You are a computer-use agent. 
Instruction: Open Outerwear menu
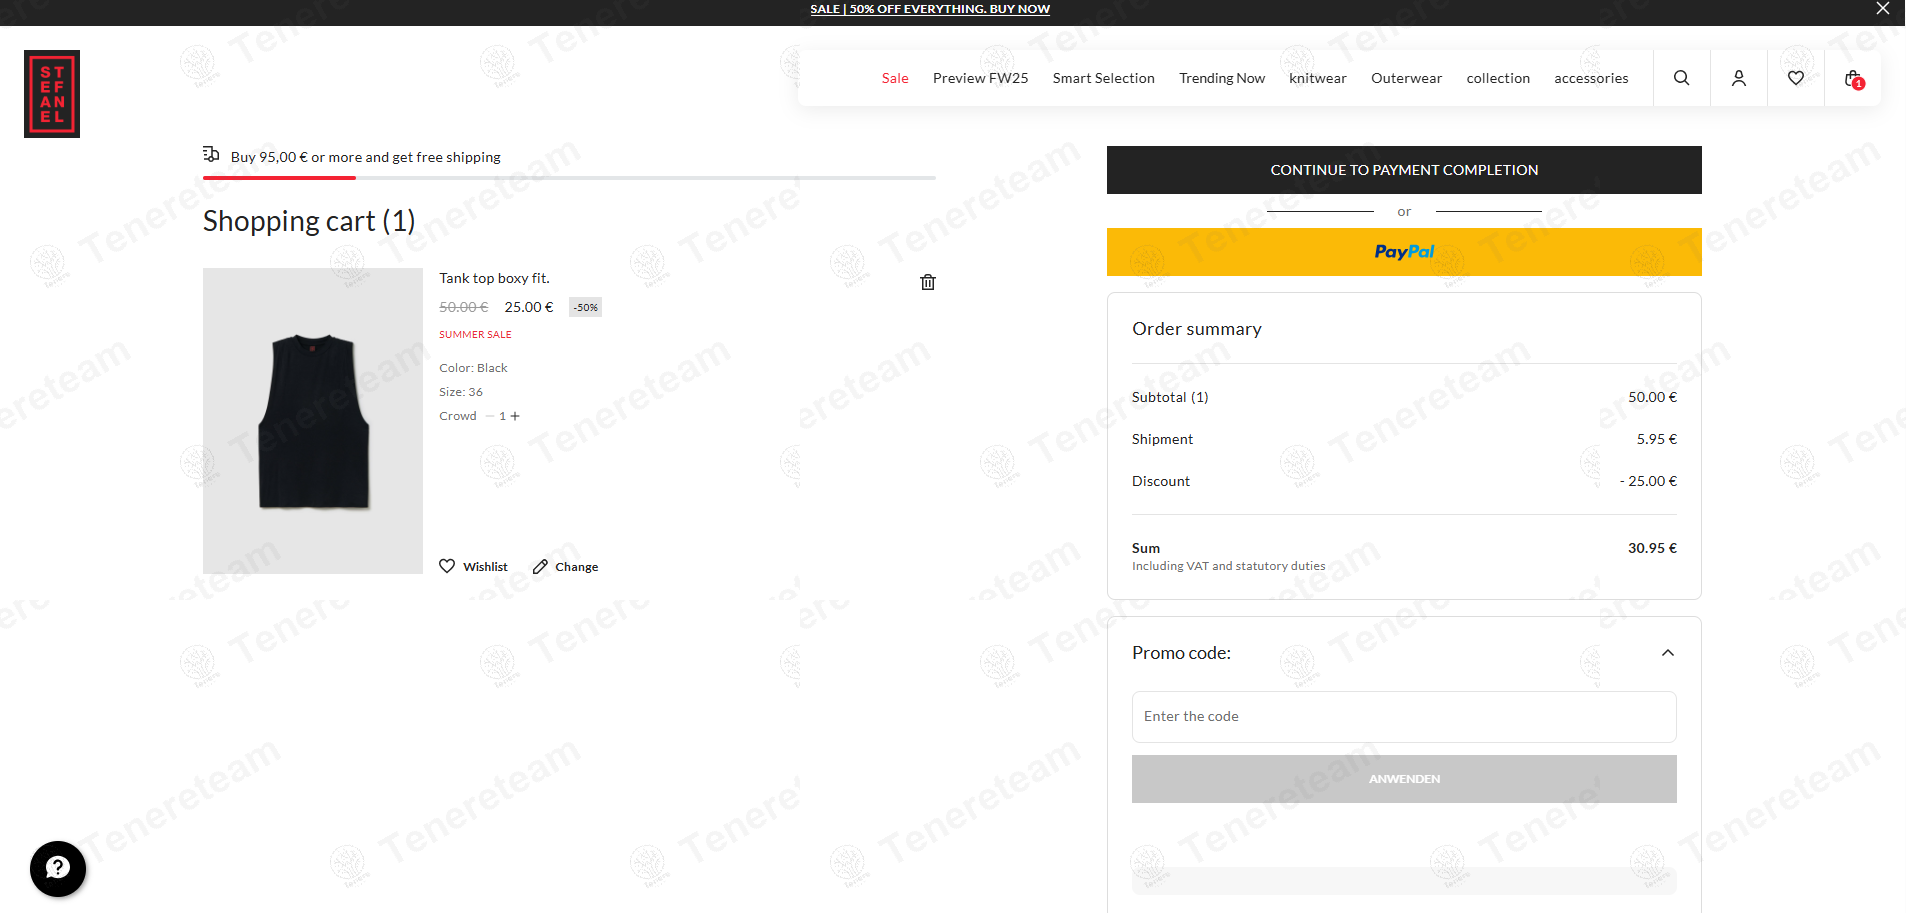(x=1406, y=78)
